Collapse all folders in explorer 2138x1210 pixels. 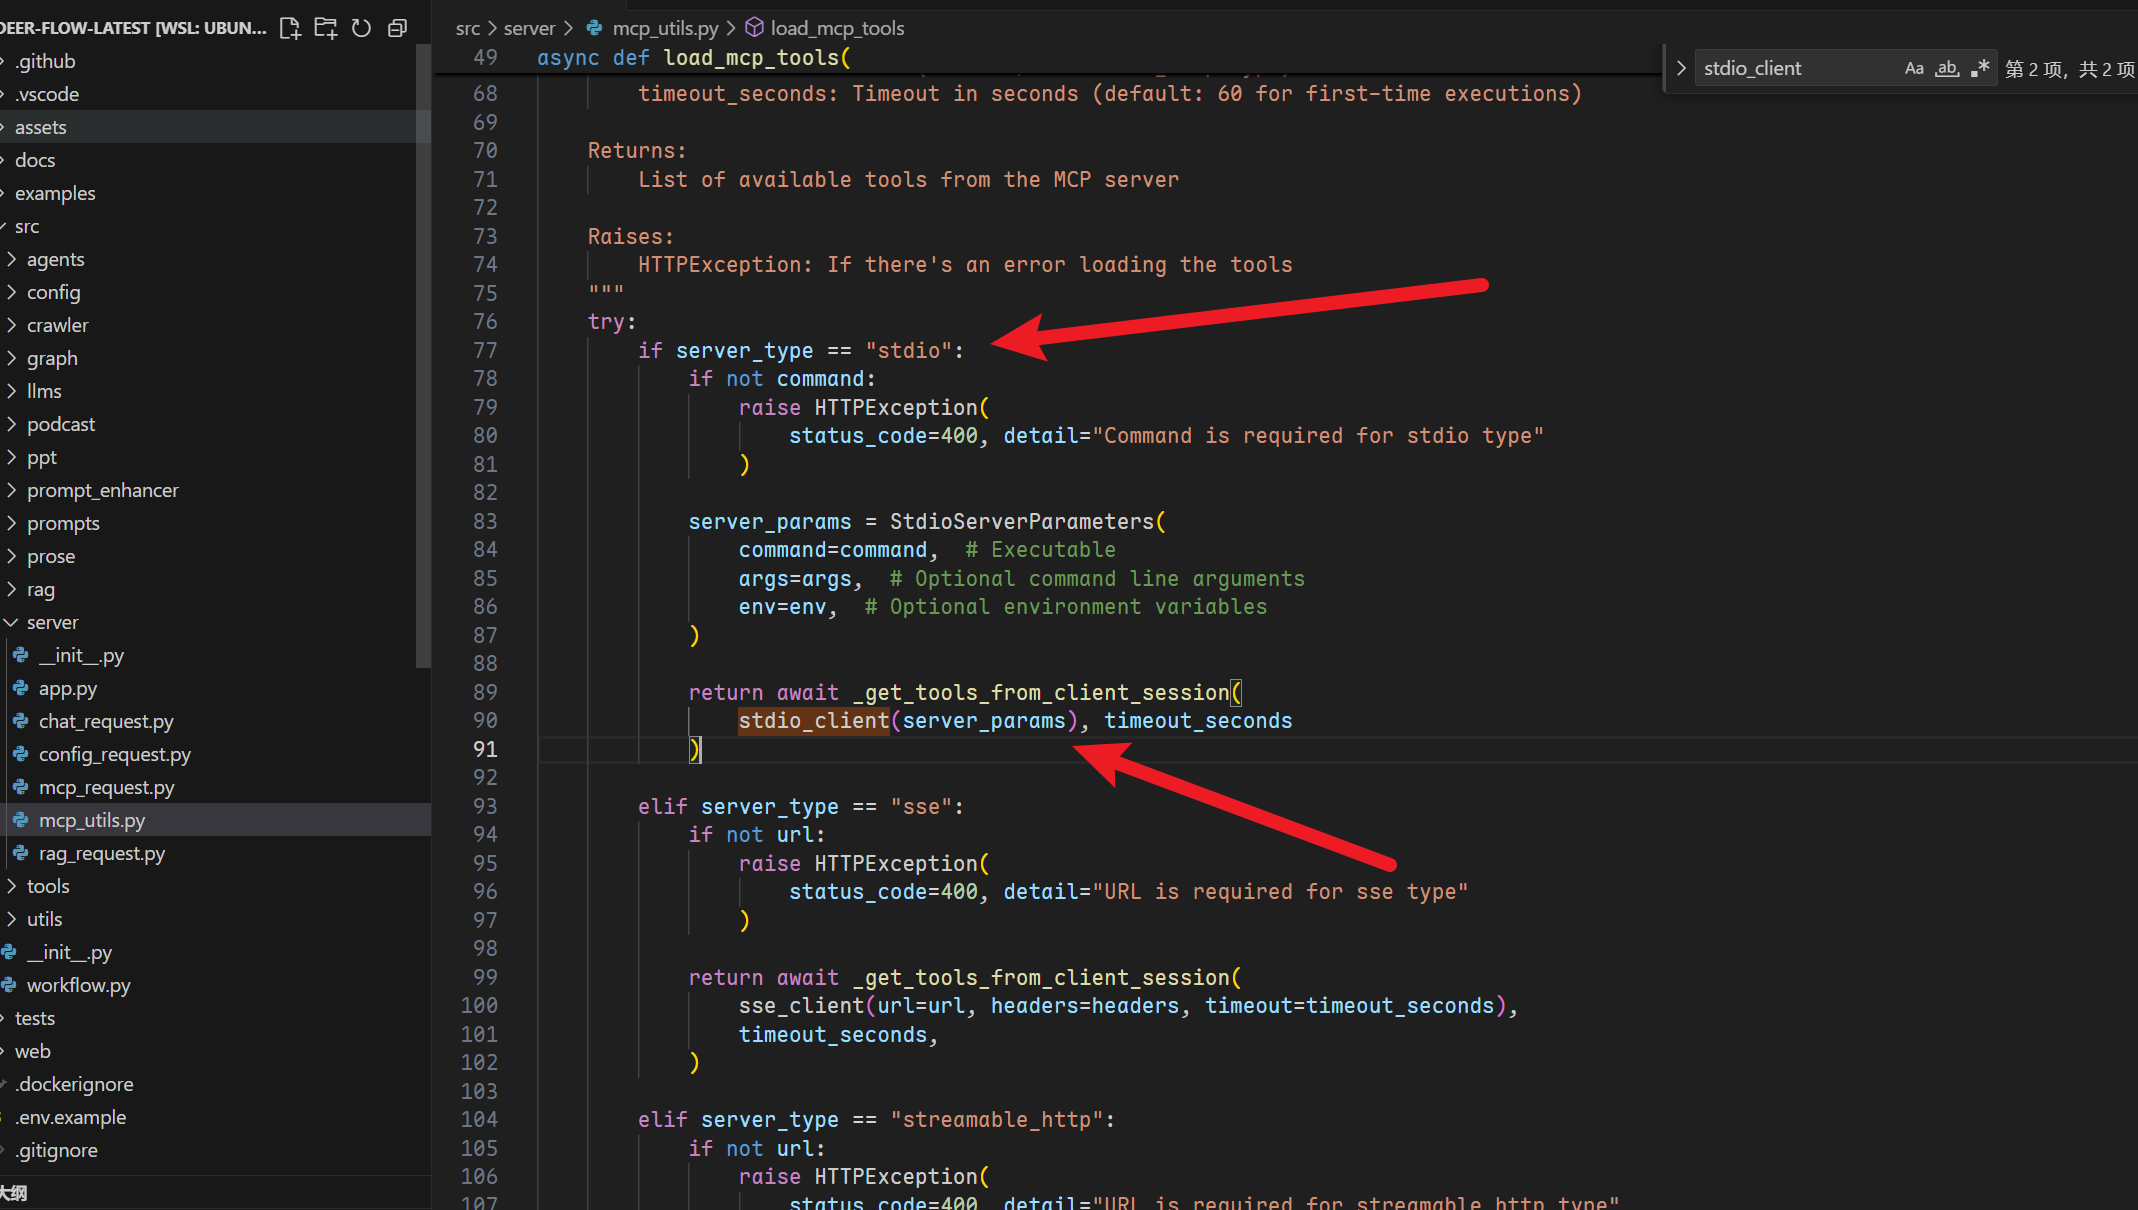coord(397,28)
